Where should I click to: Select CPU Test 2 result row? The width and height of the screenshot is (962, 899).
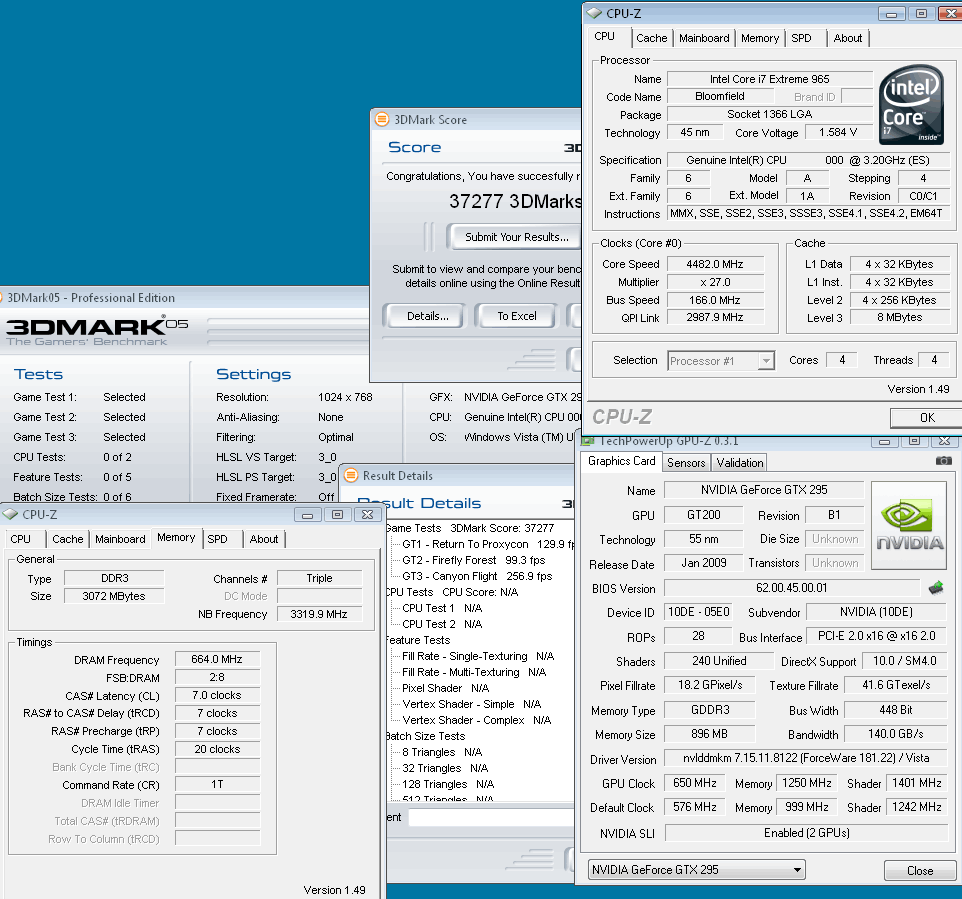click(442, 623)
